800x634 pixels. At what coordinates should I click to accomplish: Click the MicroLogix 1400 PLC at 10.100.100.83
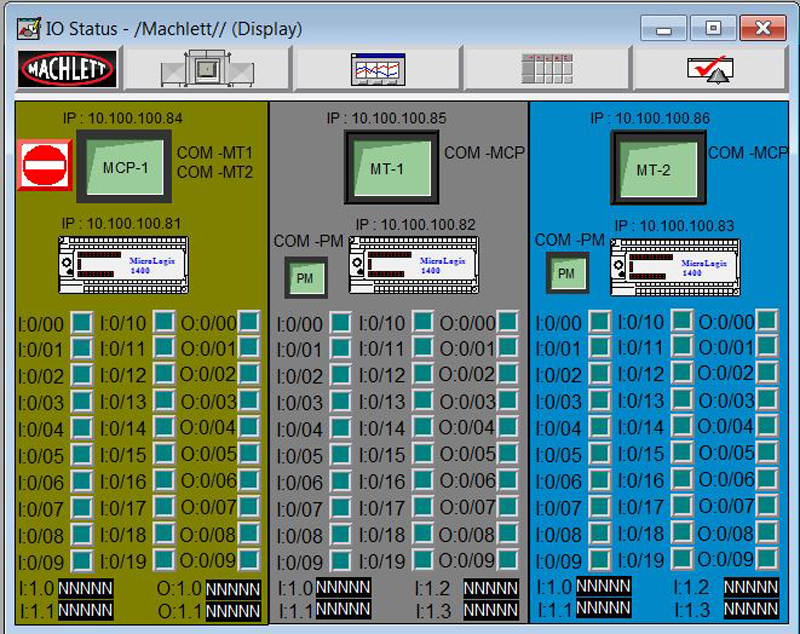click(675, 267)
